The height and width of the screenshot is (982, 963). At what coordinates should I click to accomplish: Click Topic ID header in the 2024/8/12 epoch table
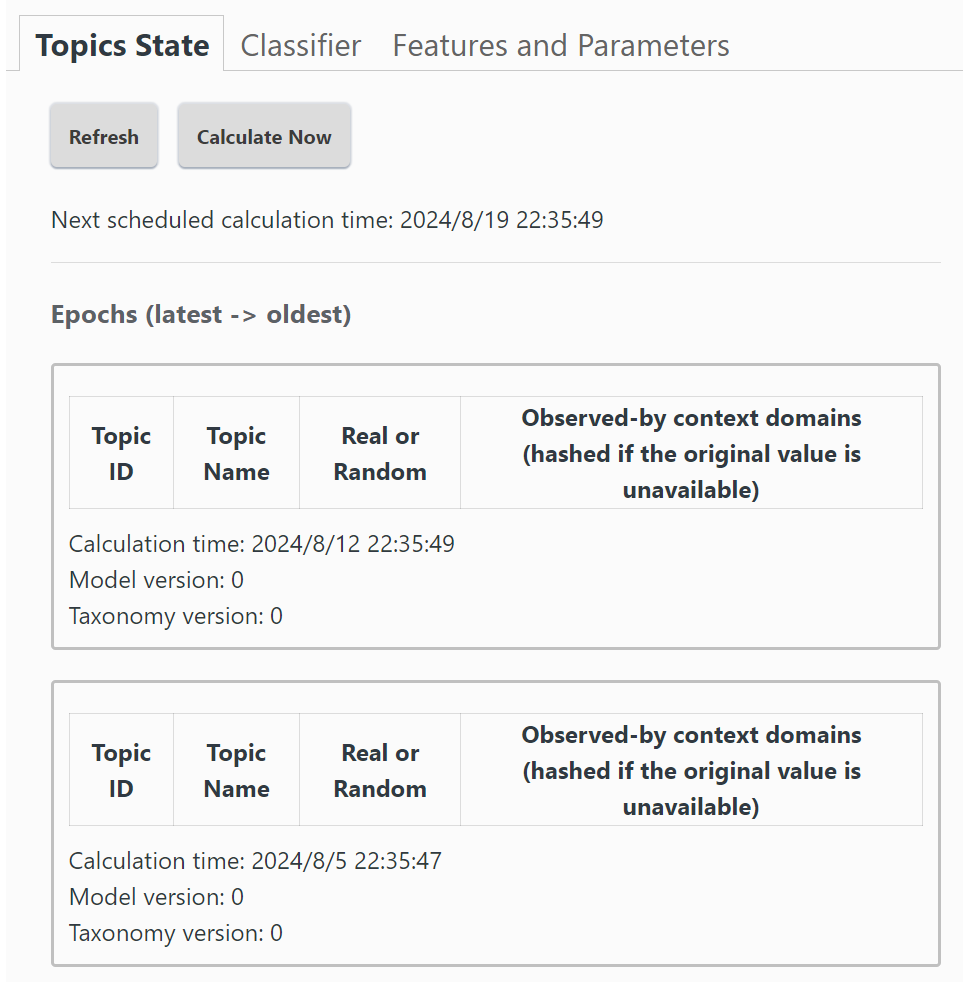tap(121, 453)
